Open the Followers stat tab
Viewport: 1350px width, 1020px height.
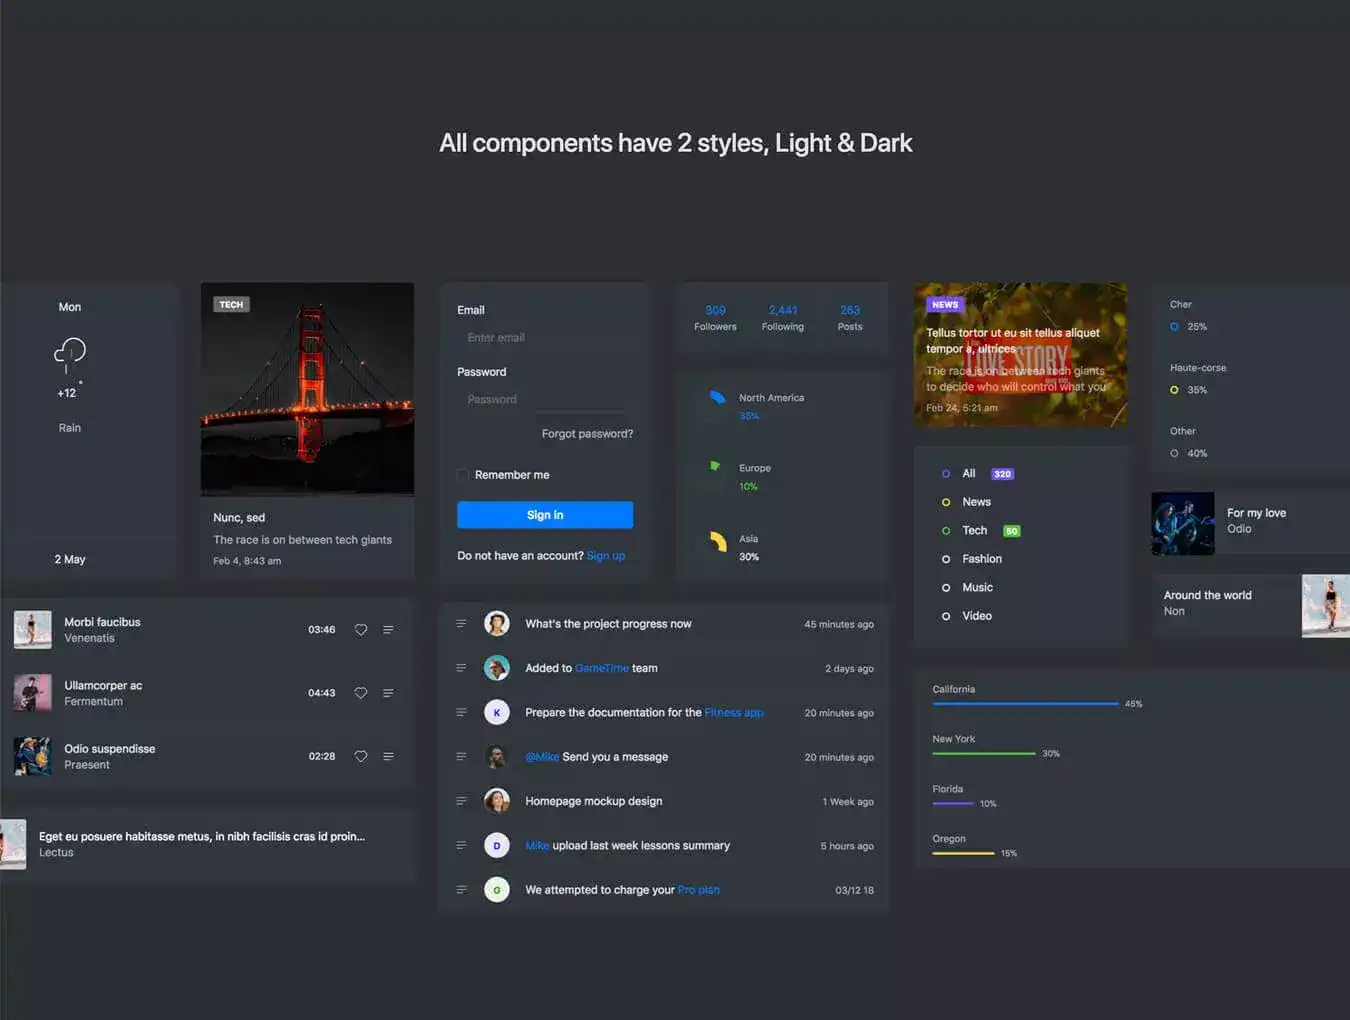click(715, 318)
